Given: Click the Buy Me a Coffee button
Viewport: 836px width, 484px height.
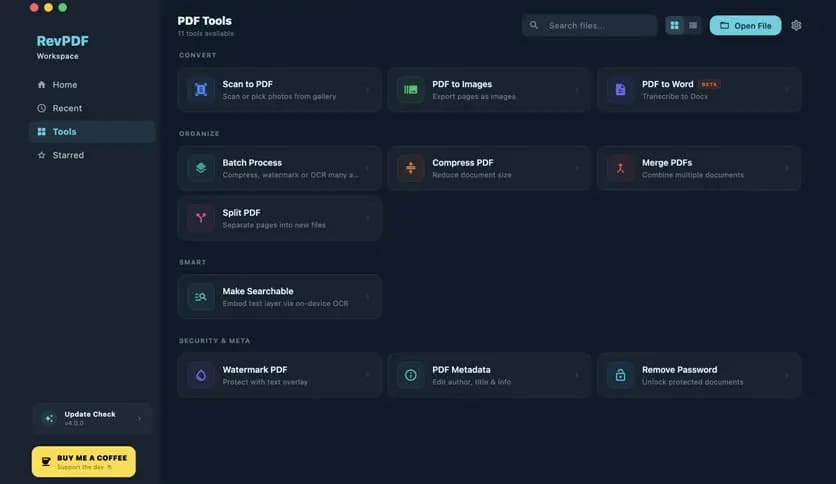Looking at the screenshot, I should 84,462.
